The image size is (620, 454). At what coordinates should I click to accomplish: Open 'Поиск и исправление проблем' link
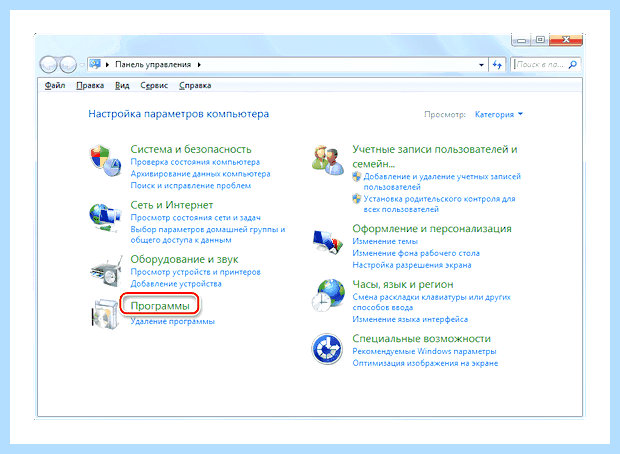(x=191, y=185)
